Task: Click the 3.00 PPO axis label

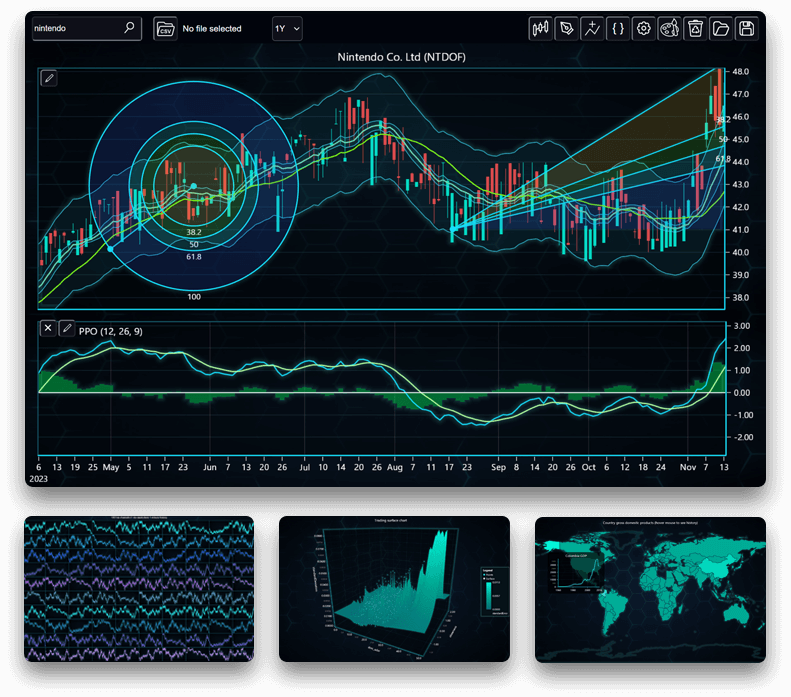Action: [x=742, y=326]
